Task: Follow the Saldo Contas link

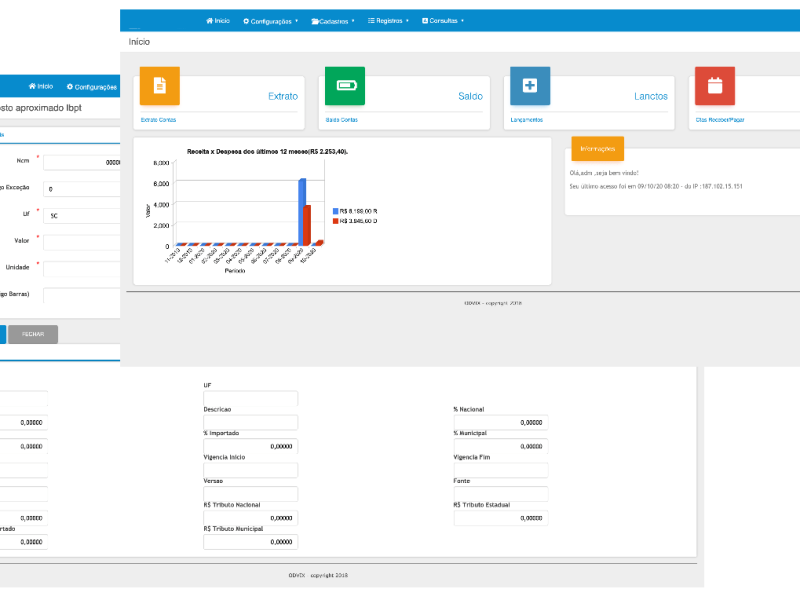Action: (342, 120)
